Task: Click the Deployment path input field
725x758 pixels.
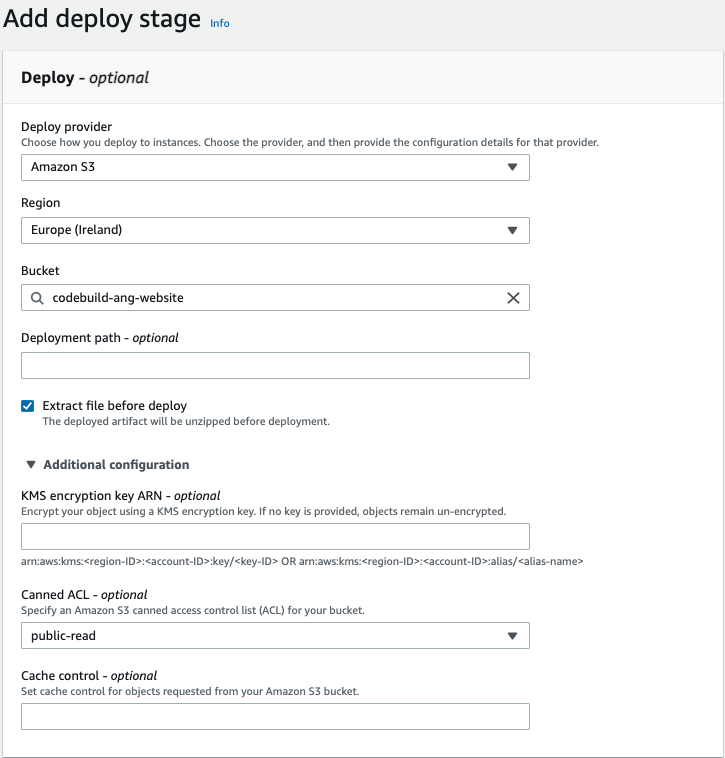Action: pyautogui.click(x=275, y=365)
